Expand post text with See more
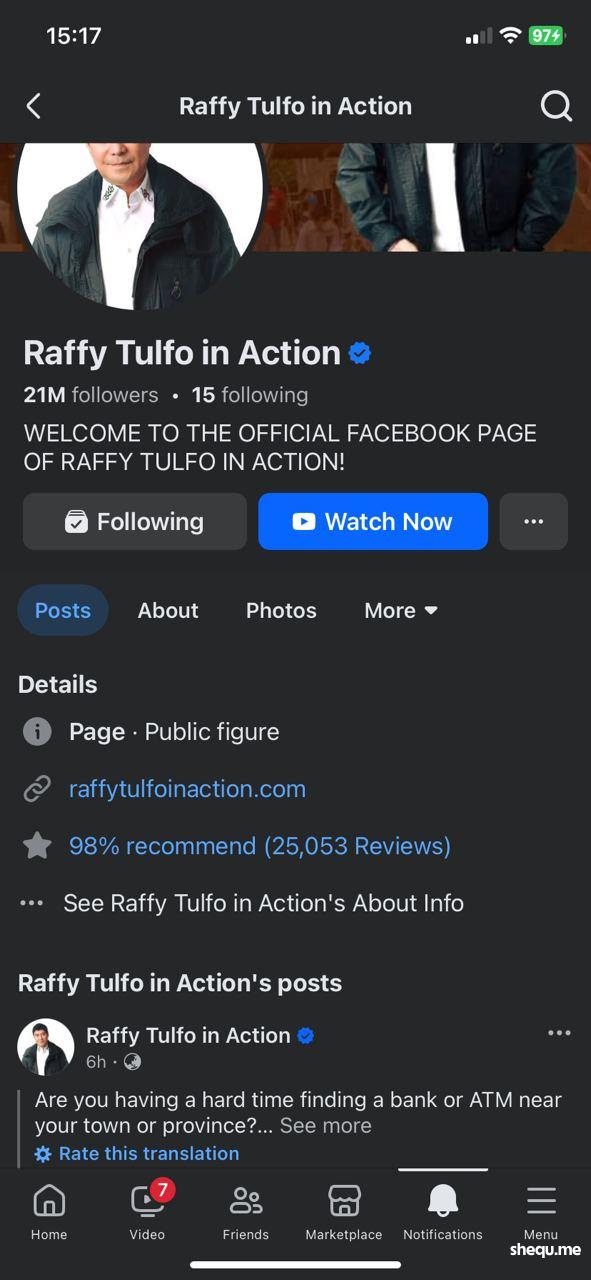This screenshot has width=591, height=1280. (325, 1125)
